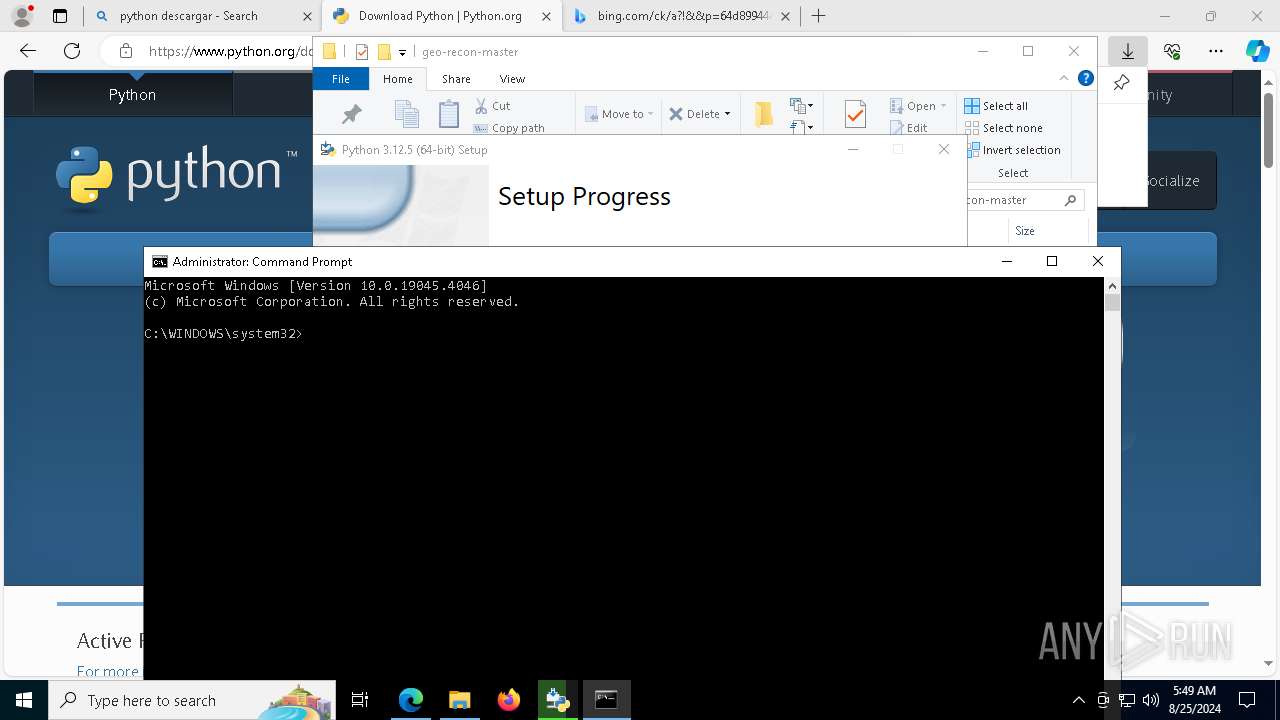Show hidden tray icons chevron

click(x=1078, y=700)
